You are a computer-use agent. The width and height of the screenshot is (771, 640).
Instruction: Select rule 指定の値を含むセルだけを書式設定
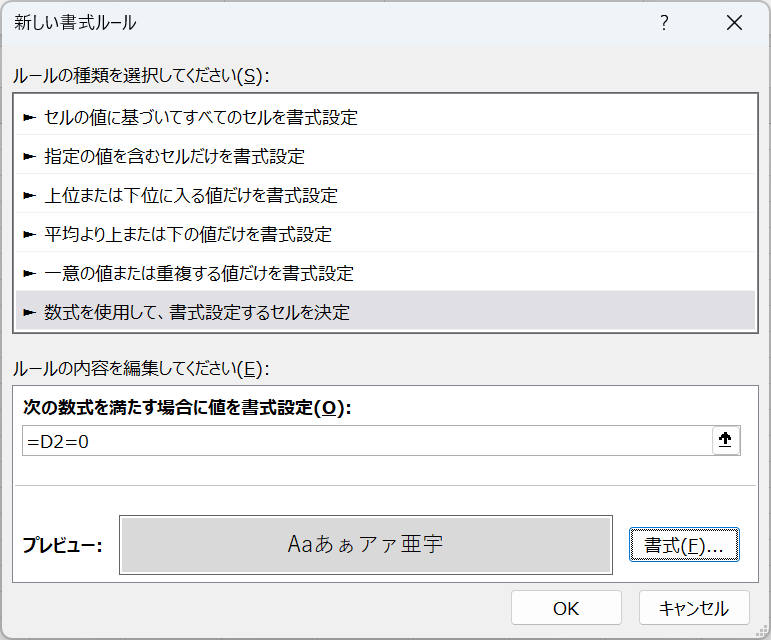(x=386, y=156)
